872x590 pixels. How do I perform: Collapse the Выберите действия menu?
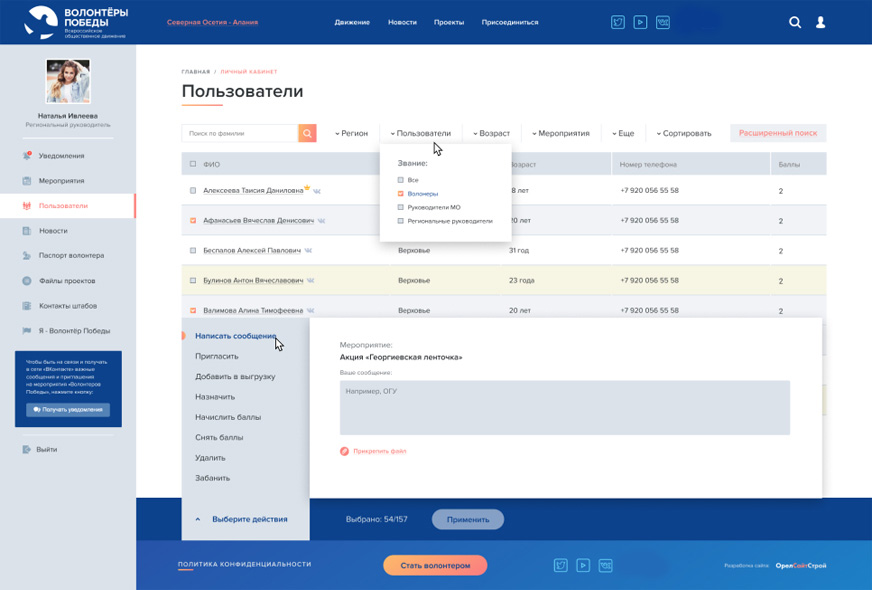pyautogui.click(x=198, y=519)
